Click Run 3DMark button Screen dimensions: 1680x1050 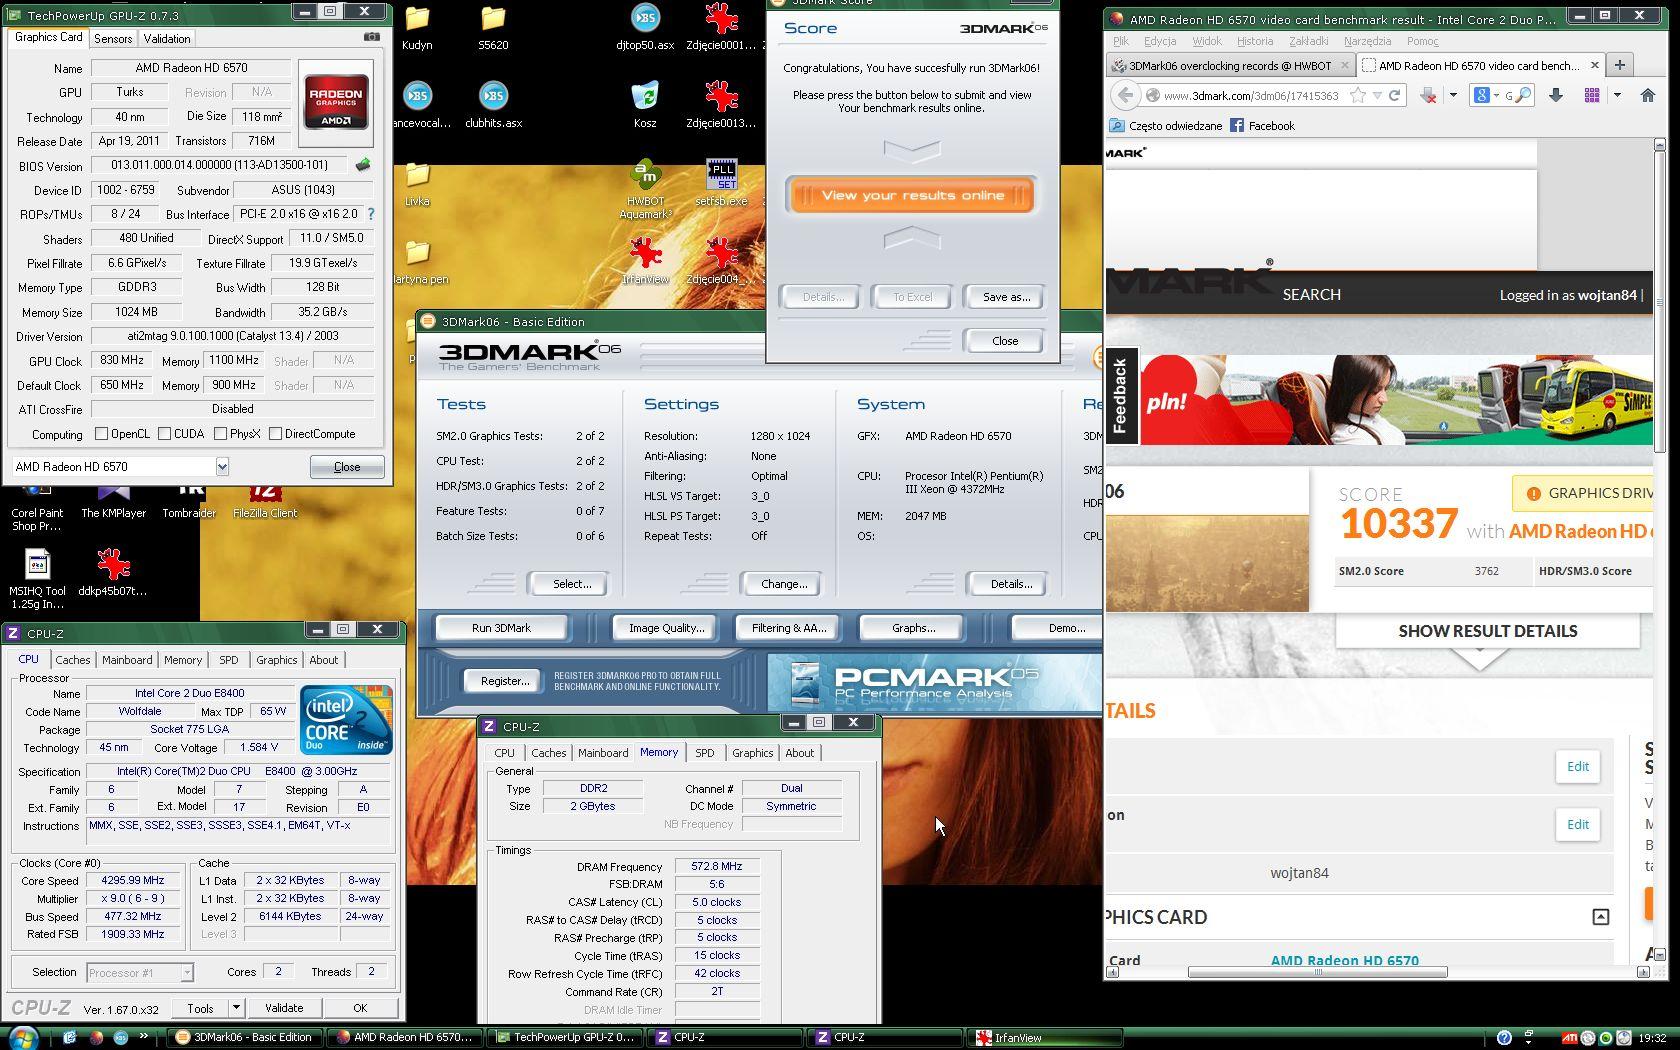pos(501,628)
